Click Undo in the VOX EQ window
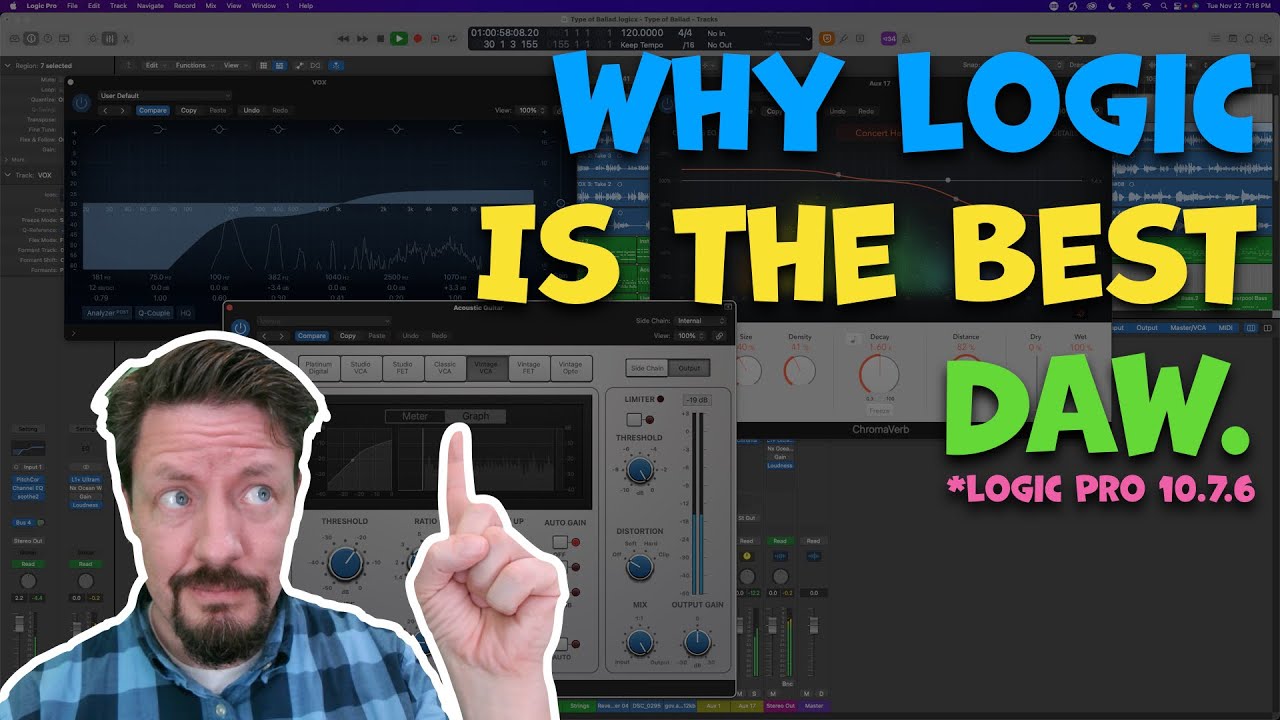The height and width of the screenshot is (720, 1280). click(x=251, y=110)
